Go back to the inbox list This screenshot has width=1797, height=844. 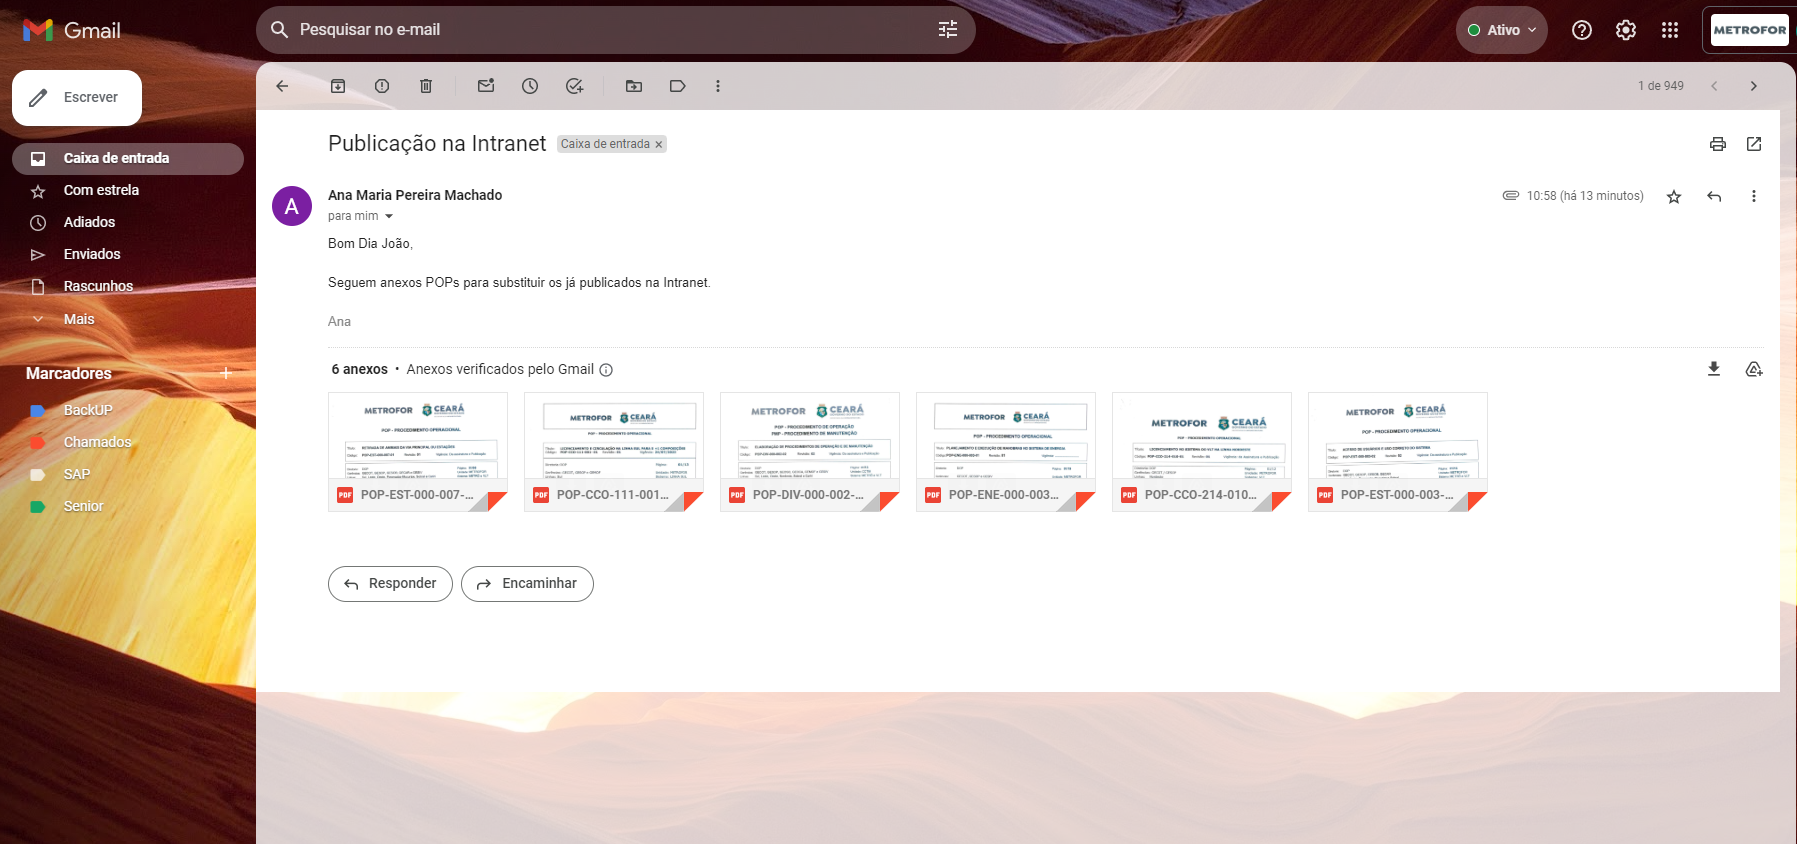[282, 86]
